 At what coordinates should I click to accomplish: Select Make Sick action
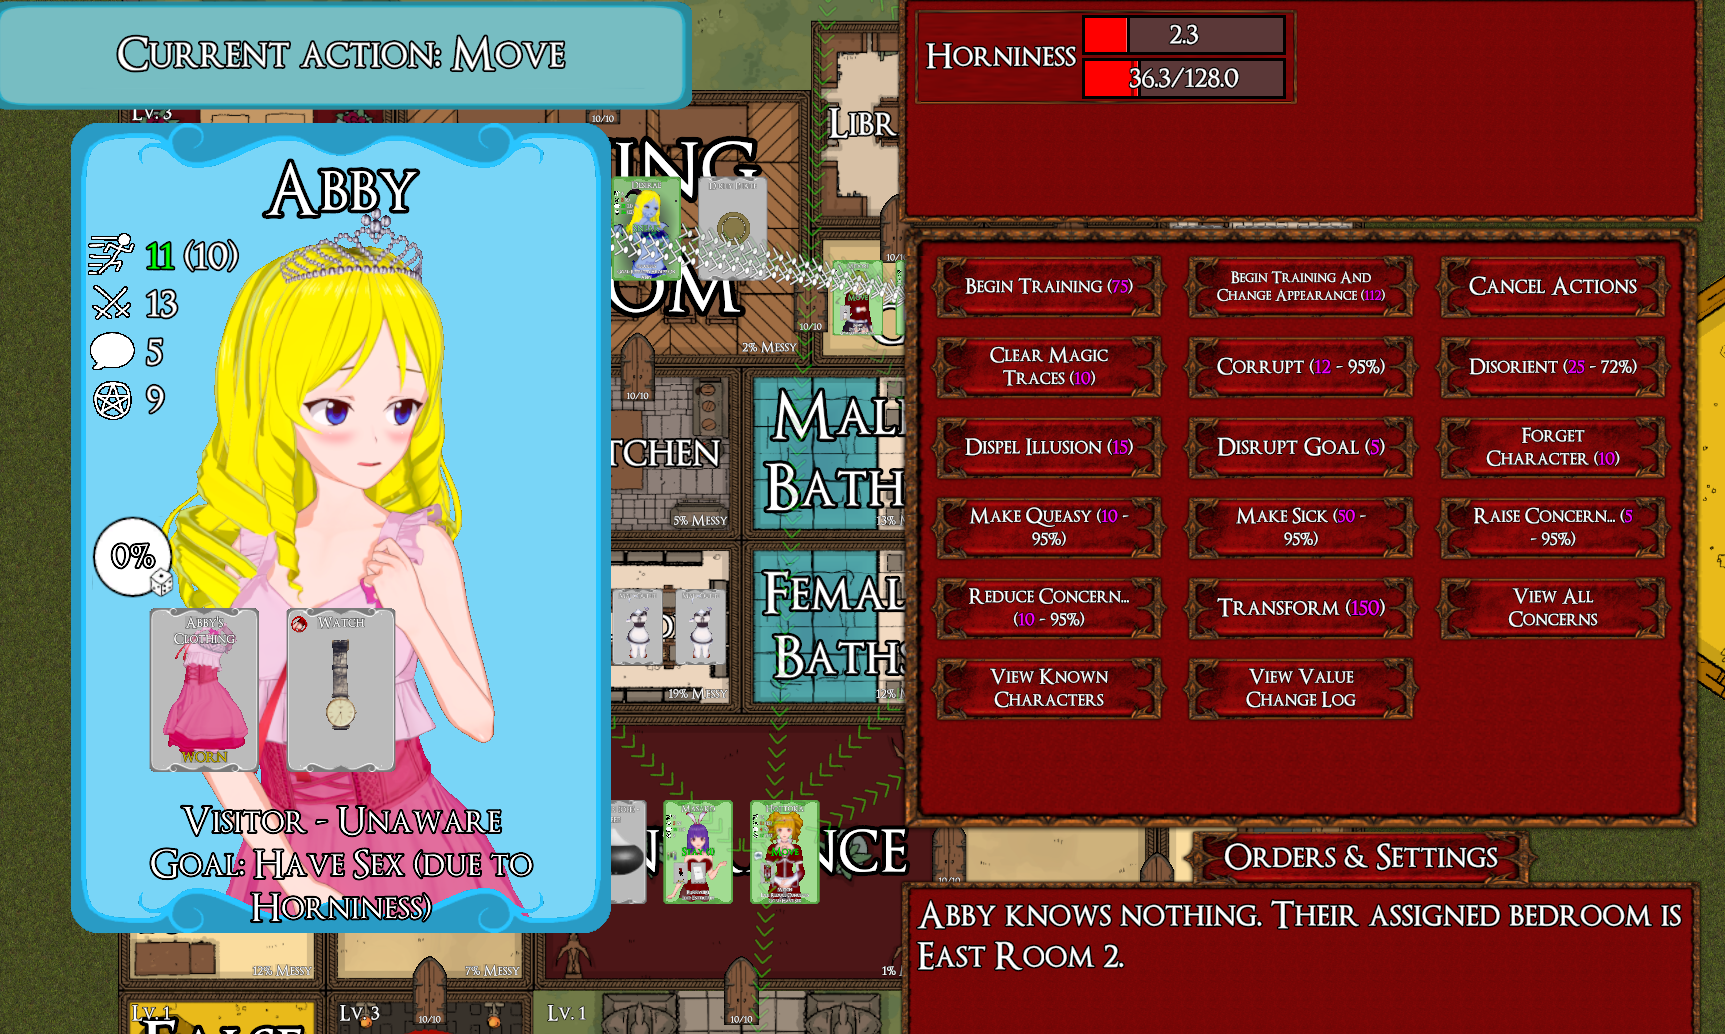tap(1300, 527)
